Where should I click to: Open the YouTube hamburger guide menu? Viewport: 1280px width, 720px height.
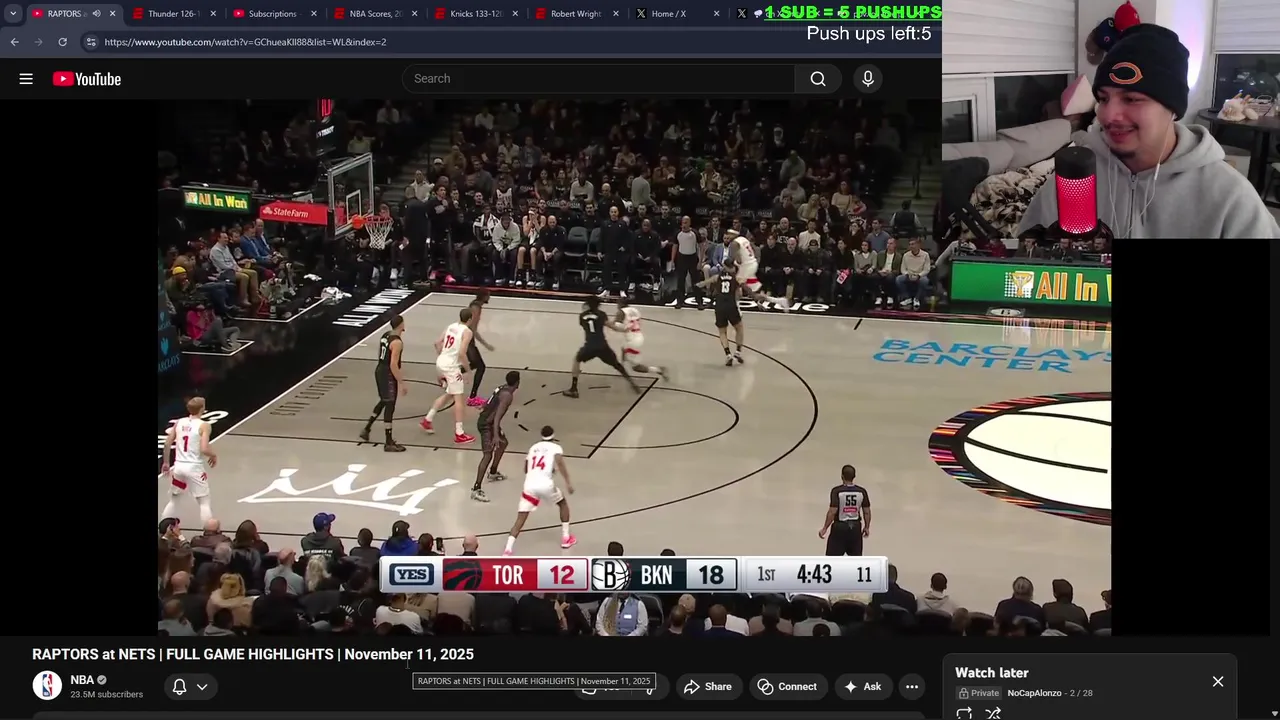point(26,79)
